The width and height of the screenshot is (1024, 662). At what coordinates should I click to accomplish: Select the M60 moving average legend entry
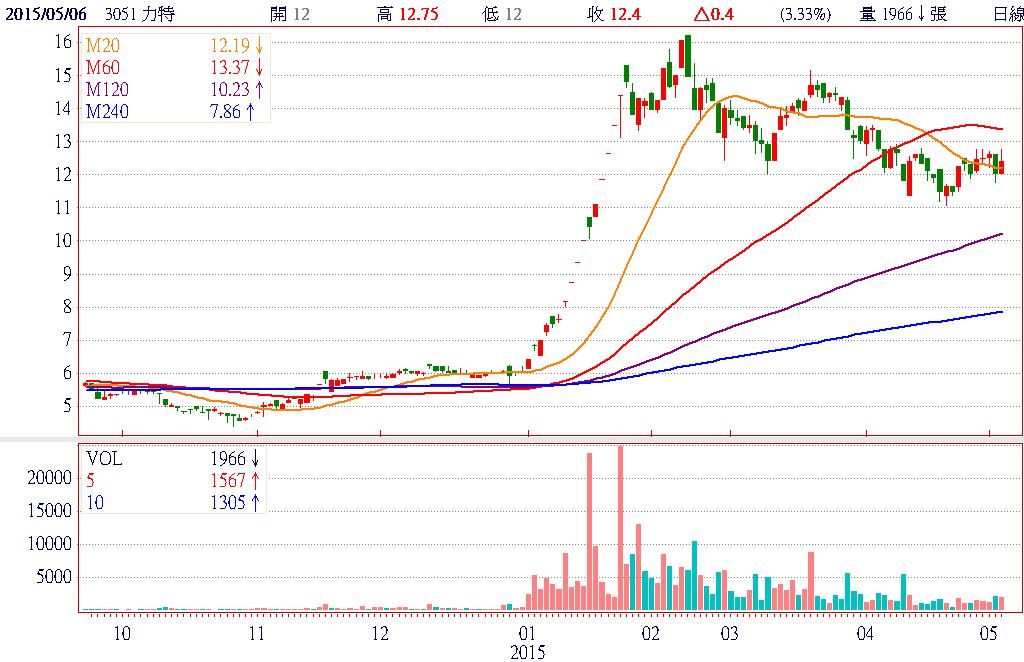click(101, 68)
